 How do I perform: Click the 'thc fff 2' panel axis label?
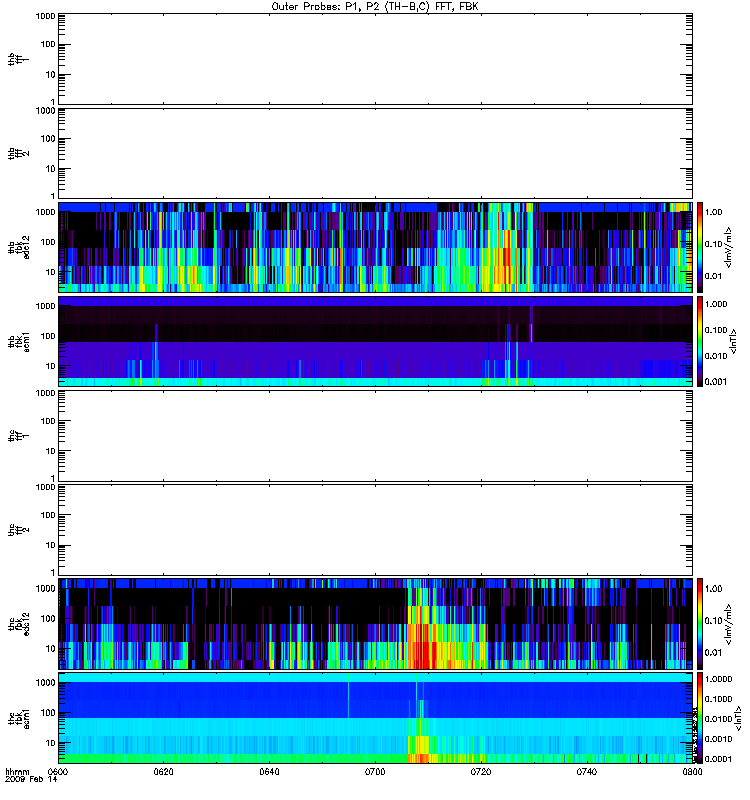pos(18,530)
